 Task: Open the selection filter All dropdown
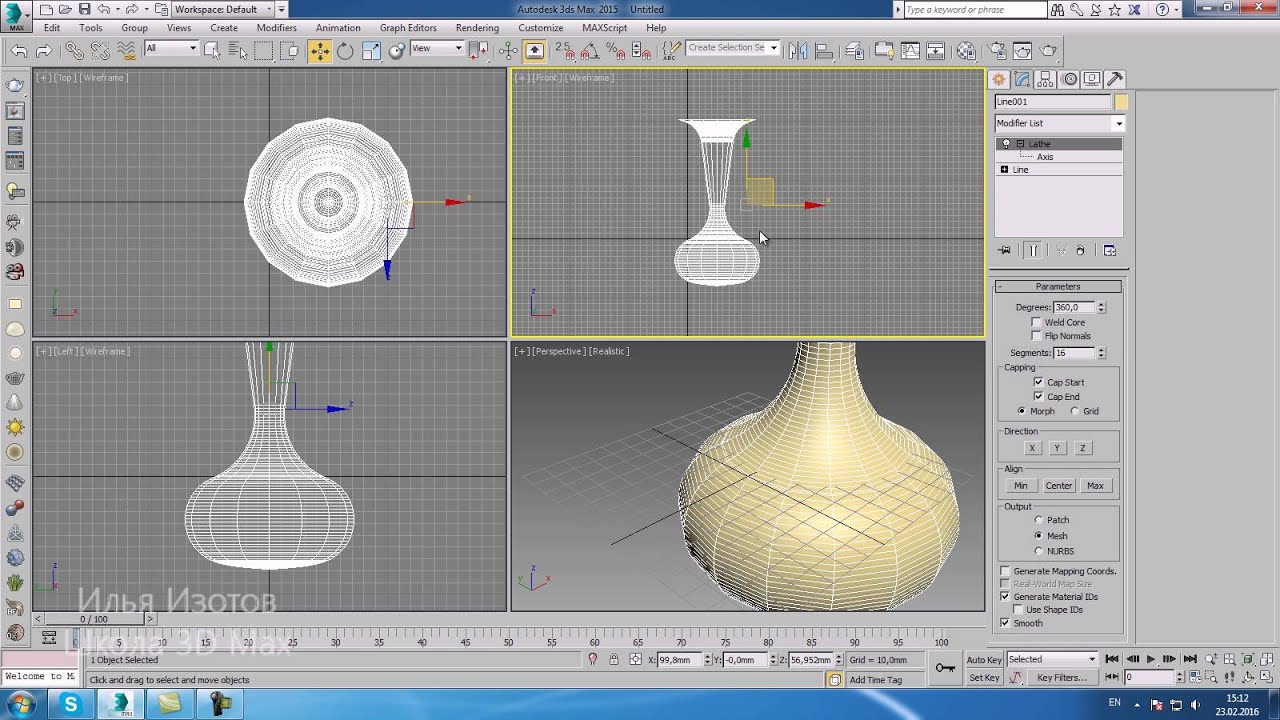click(x=171, y=48)
